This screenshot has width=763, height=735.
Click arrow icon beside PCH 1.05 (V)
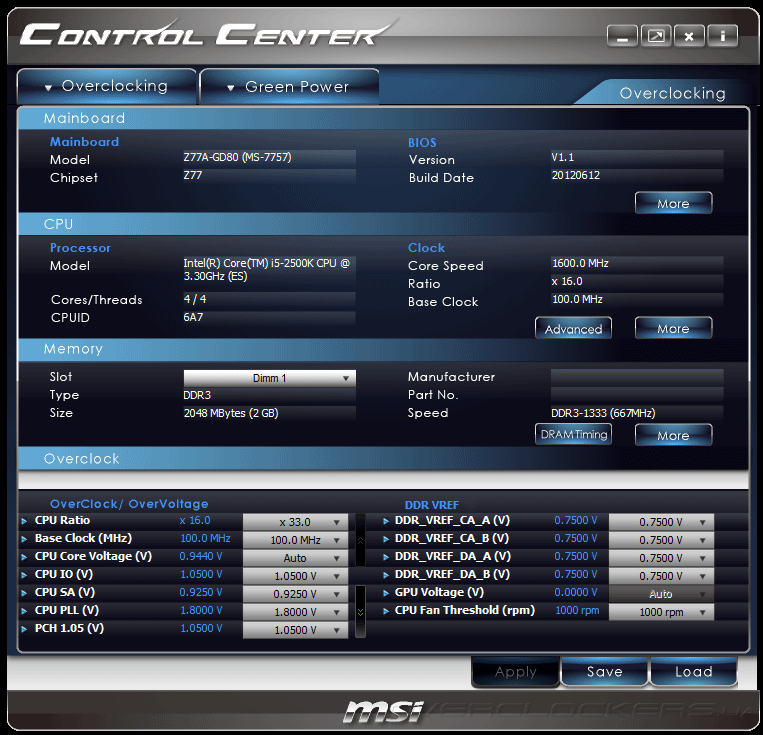(24, 629)
